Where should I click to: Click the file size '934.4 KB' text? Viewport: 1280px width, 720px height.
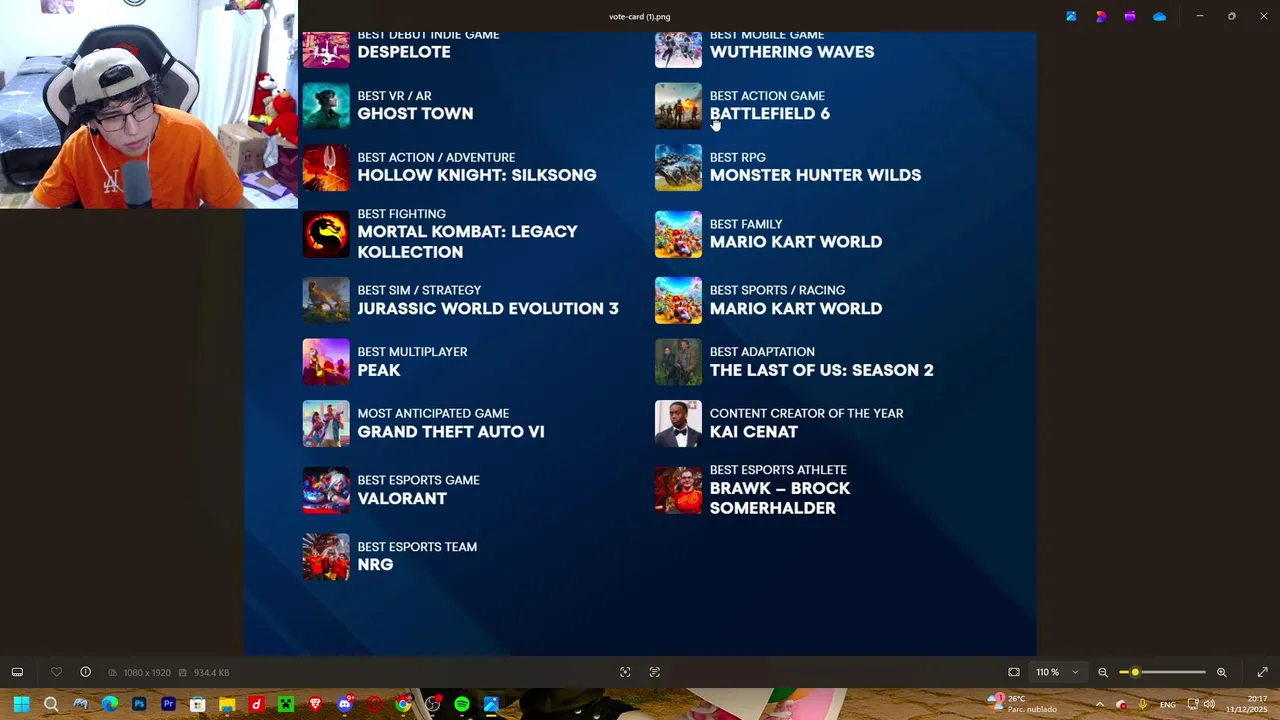point(211,673)
